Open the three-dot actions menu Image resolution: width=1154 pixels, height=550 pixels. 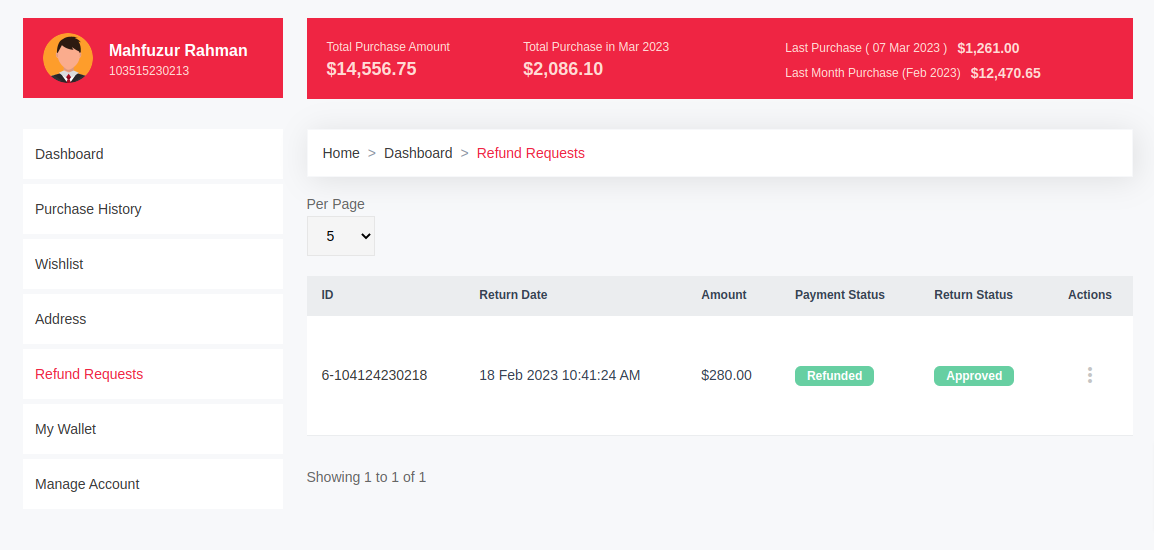[x=1089, y=375]
